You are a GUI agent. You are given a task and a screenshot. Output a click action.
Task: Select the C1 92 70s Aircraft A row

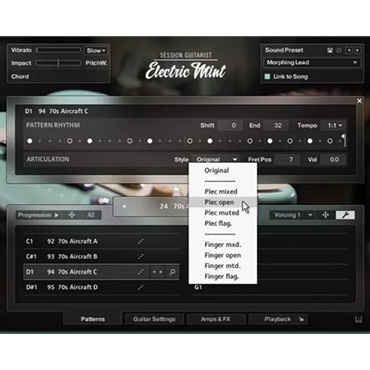101,241
